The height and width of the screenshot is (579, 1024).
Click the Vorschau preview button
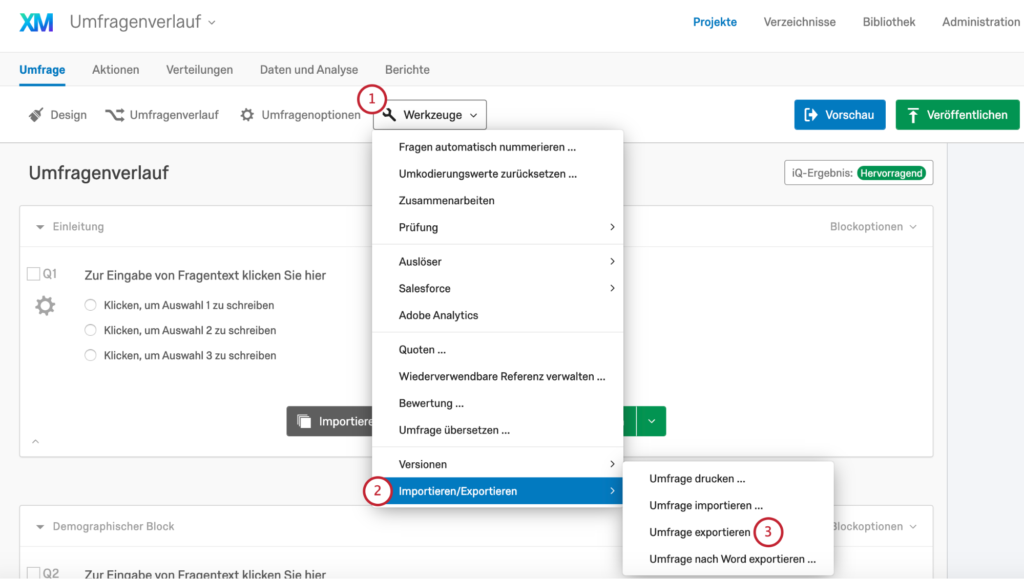839,115
